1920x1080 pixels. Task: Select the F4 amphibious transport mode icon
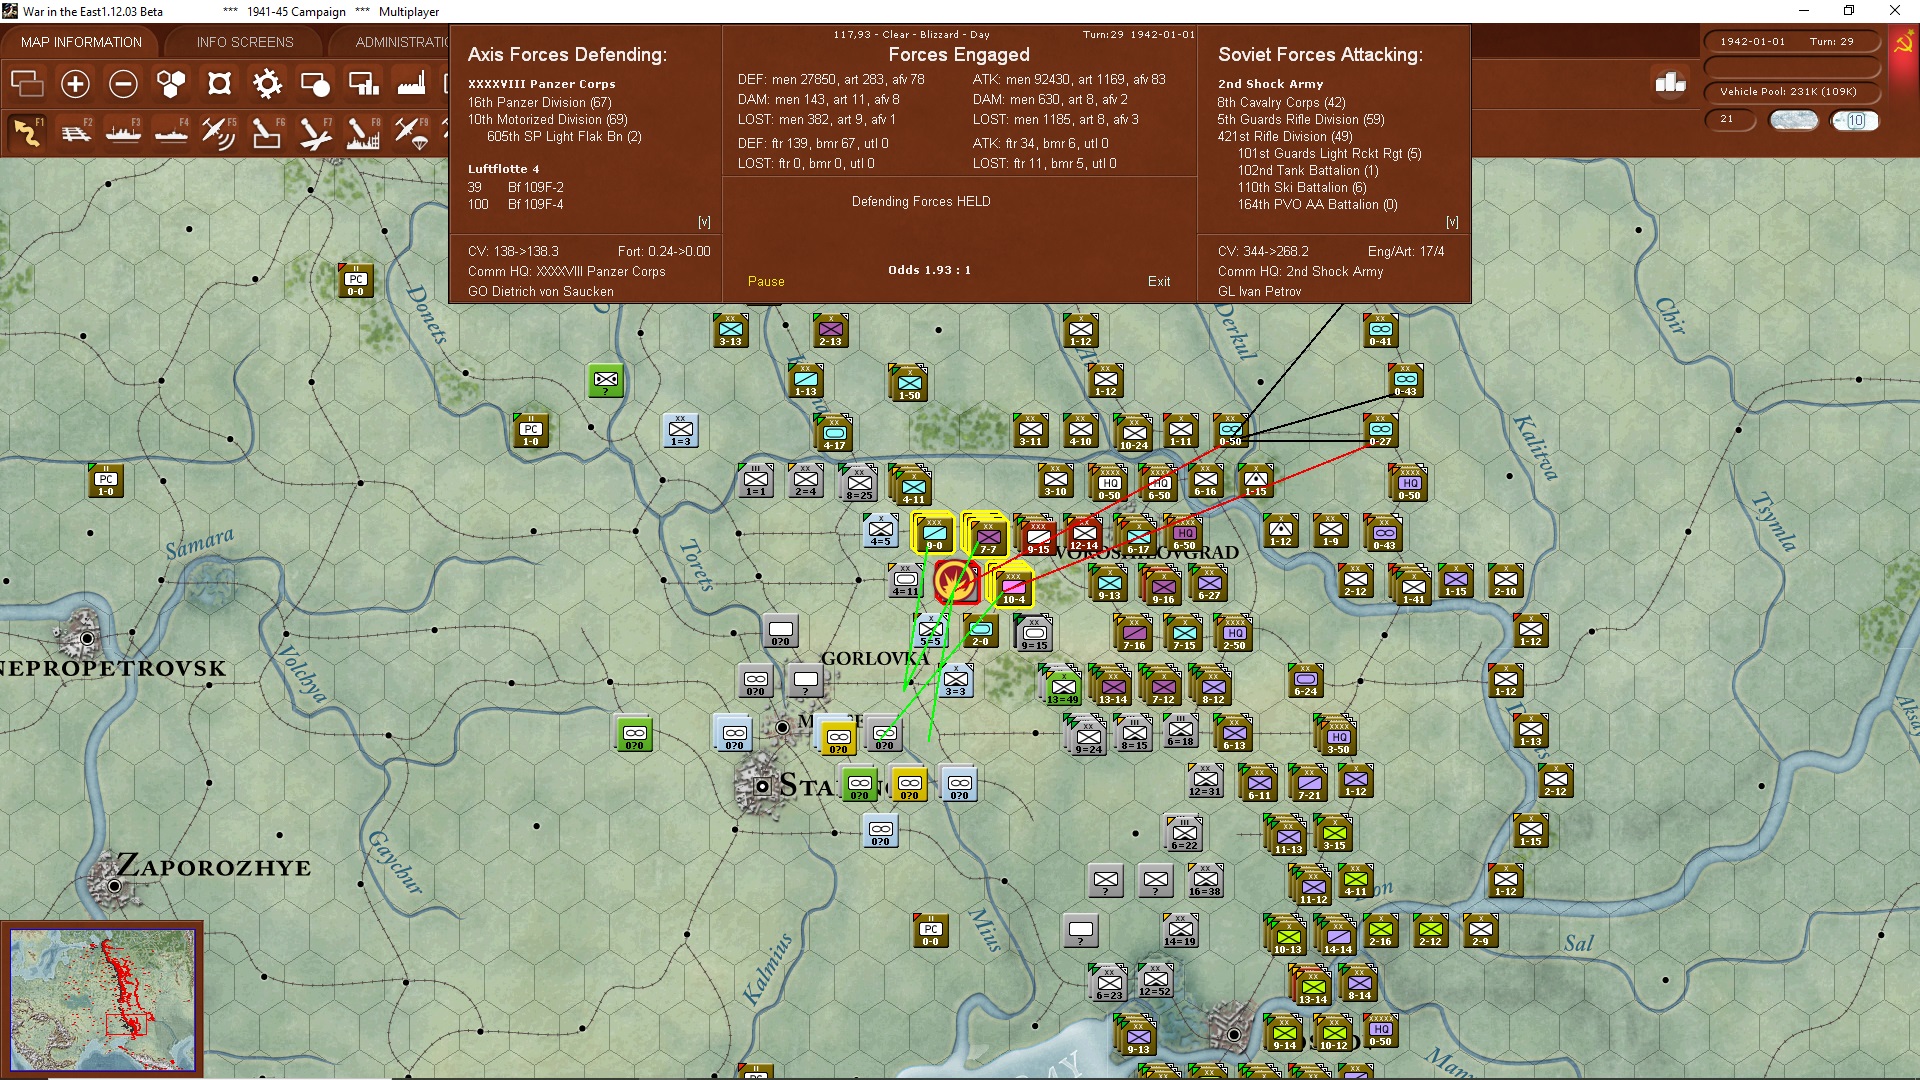[171, 132]
